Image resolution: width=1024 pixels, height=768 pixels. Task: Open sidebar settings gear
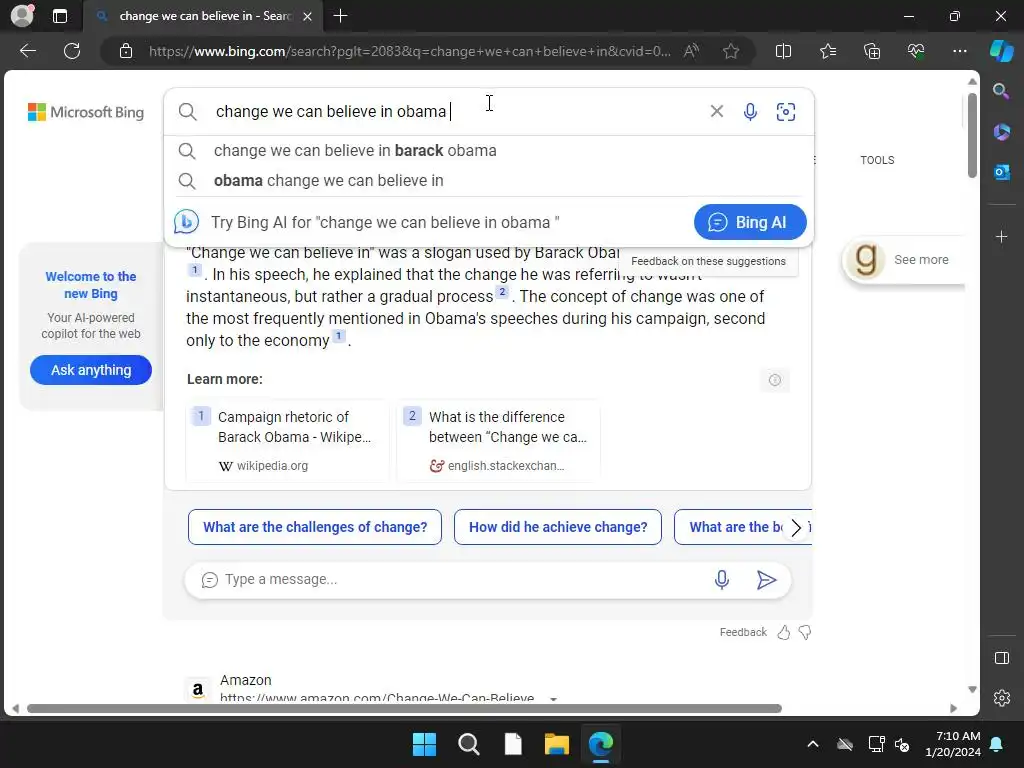[1001, 698]
